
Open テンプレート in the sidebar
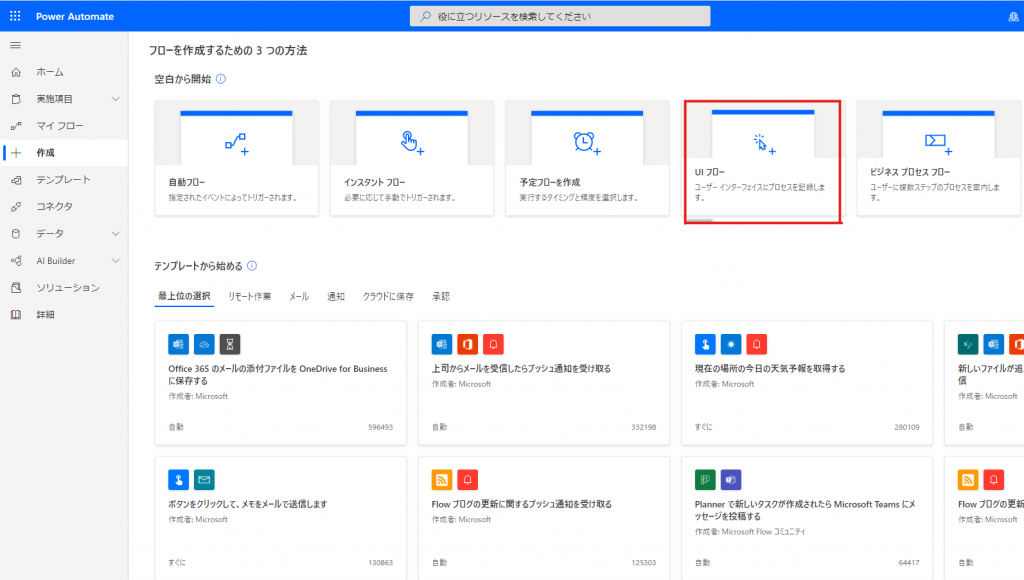tap(64, 180)
